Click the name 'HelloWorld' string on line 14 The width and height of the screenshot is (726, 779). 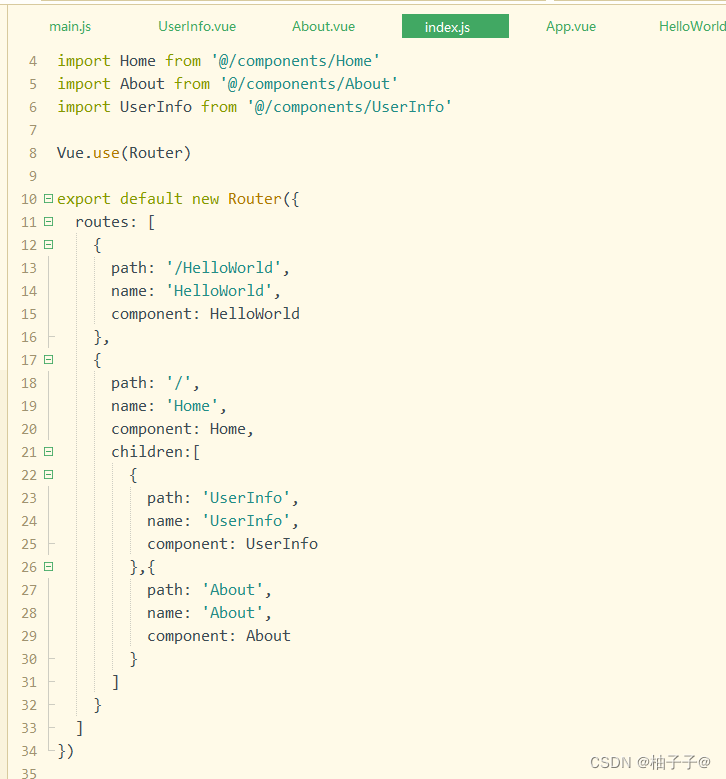pos(219,291)
